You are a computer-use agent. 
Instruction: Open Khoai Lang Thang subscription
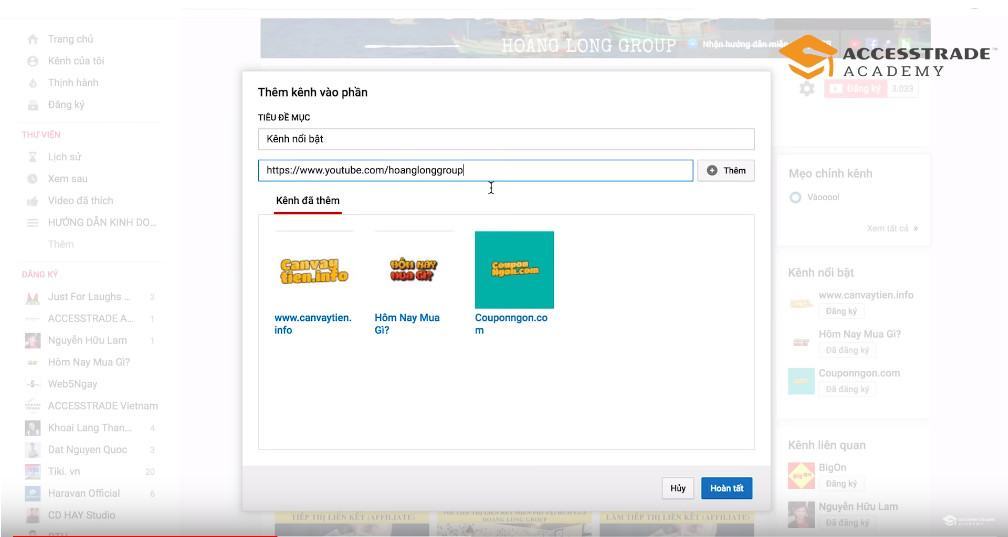[x=90, y=428]
